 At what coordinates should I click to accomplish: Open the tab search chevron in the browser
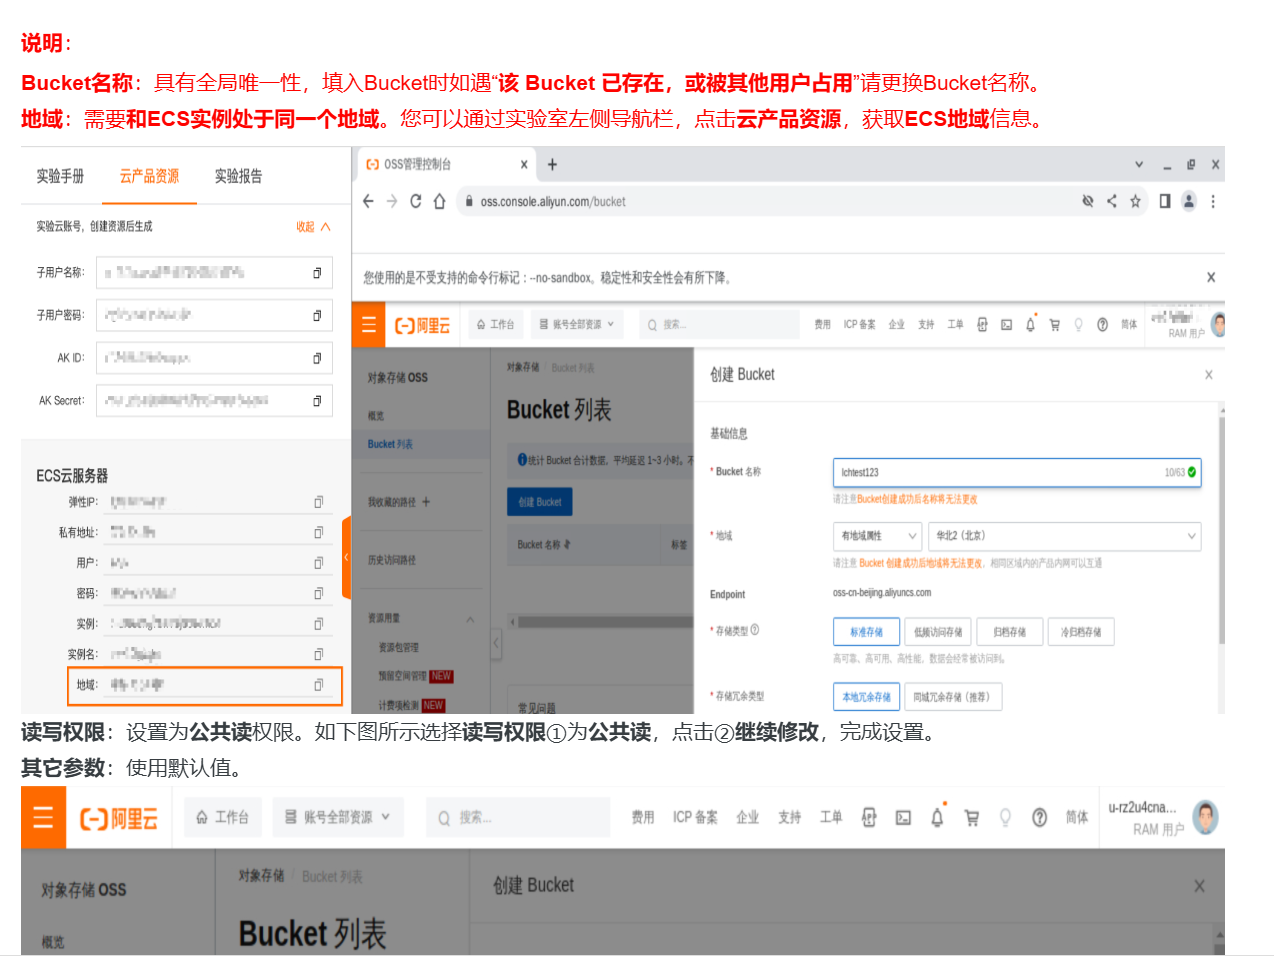[1139, 164]
